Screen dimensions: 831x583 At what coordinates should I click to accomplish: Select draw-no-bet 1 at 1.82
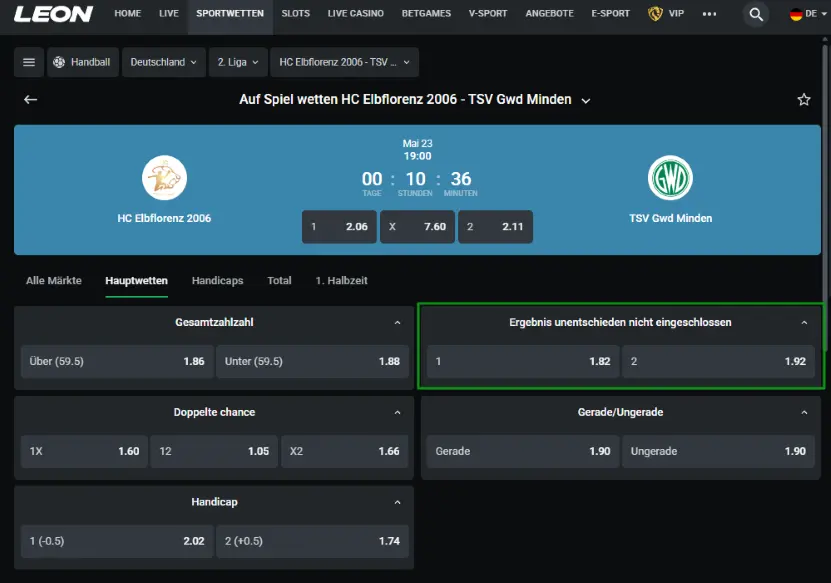pyautogui.click(x=523, y=361)
